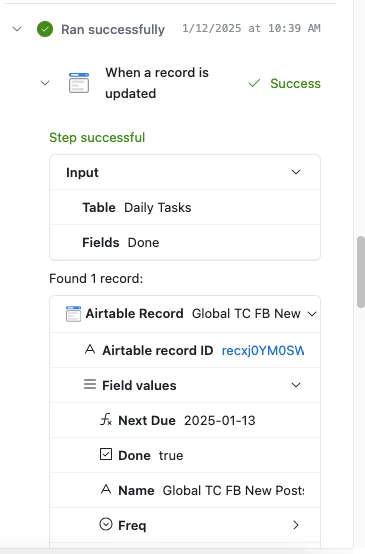Click the Table Daily Tasks row

(185, 207)
